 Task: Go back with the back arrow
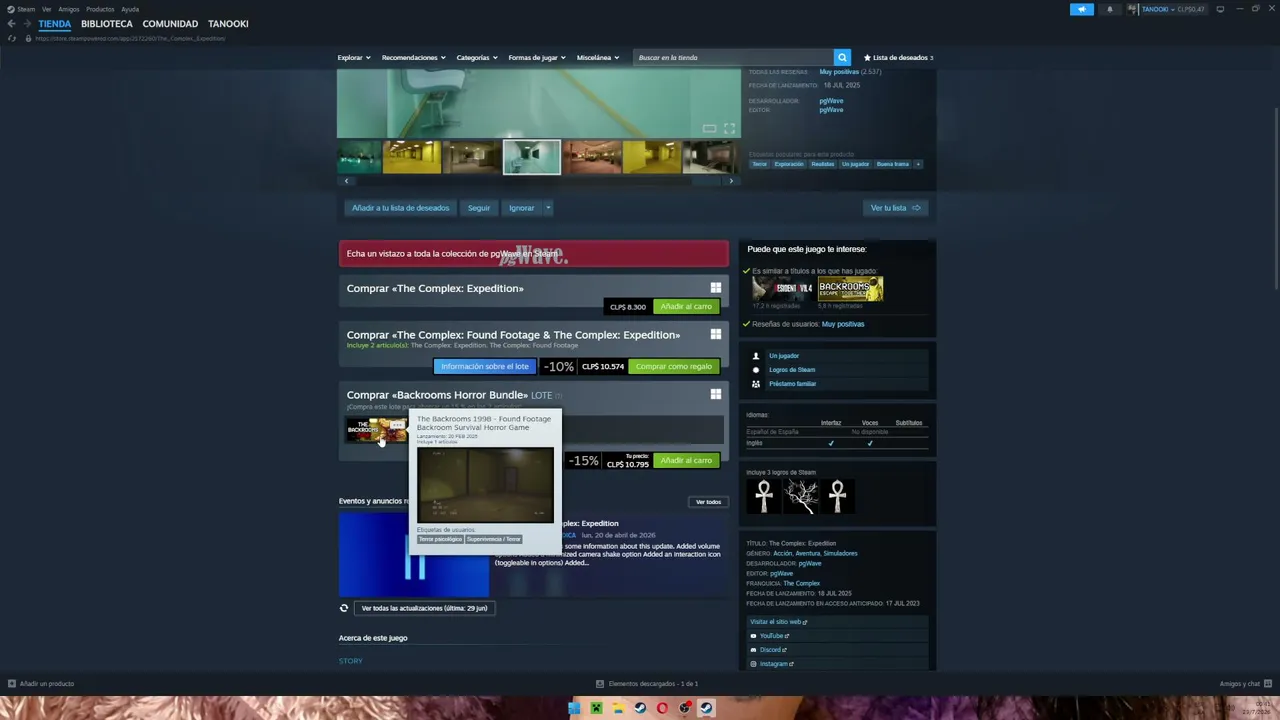(x=11, y=24)
